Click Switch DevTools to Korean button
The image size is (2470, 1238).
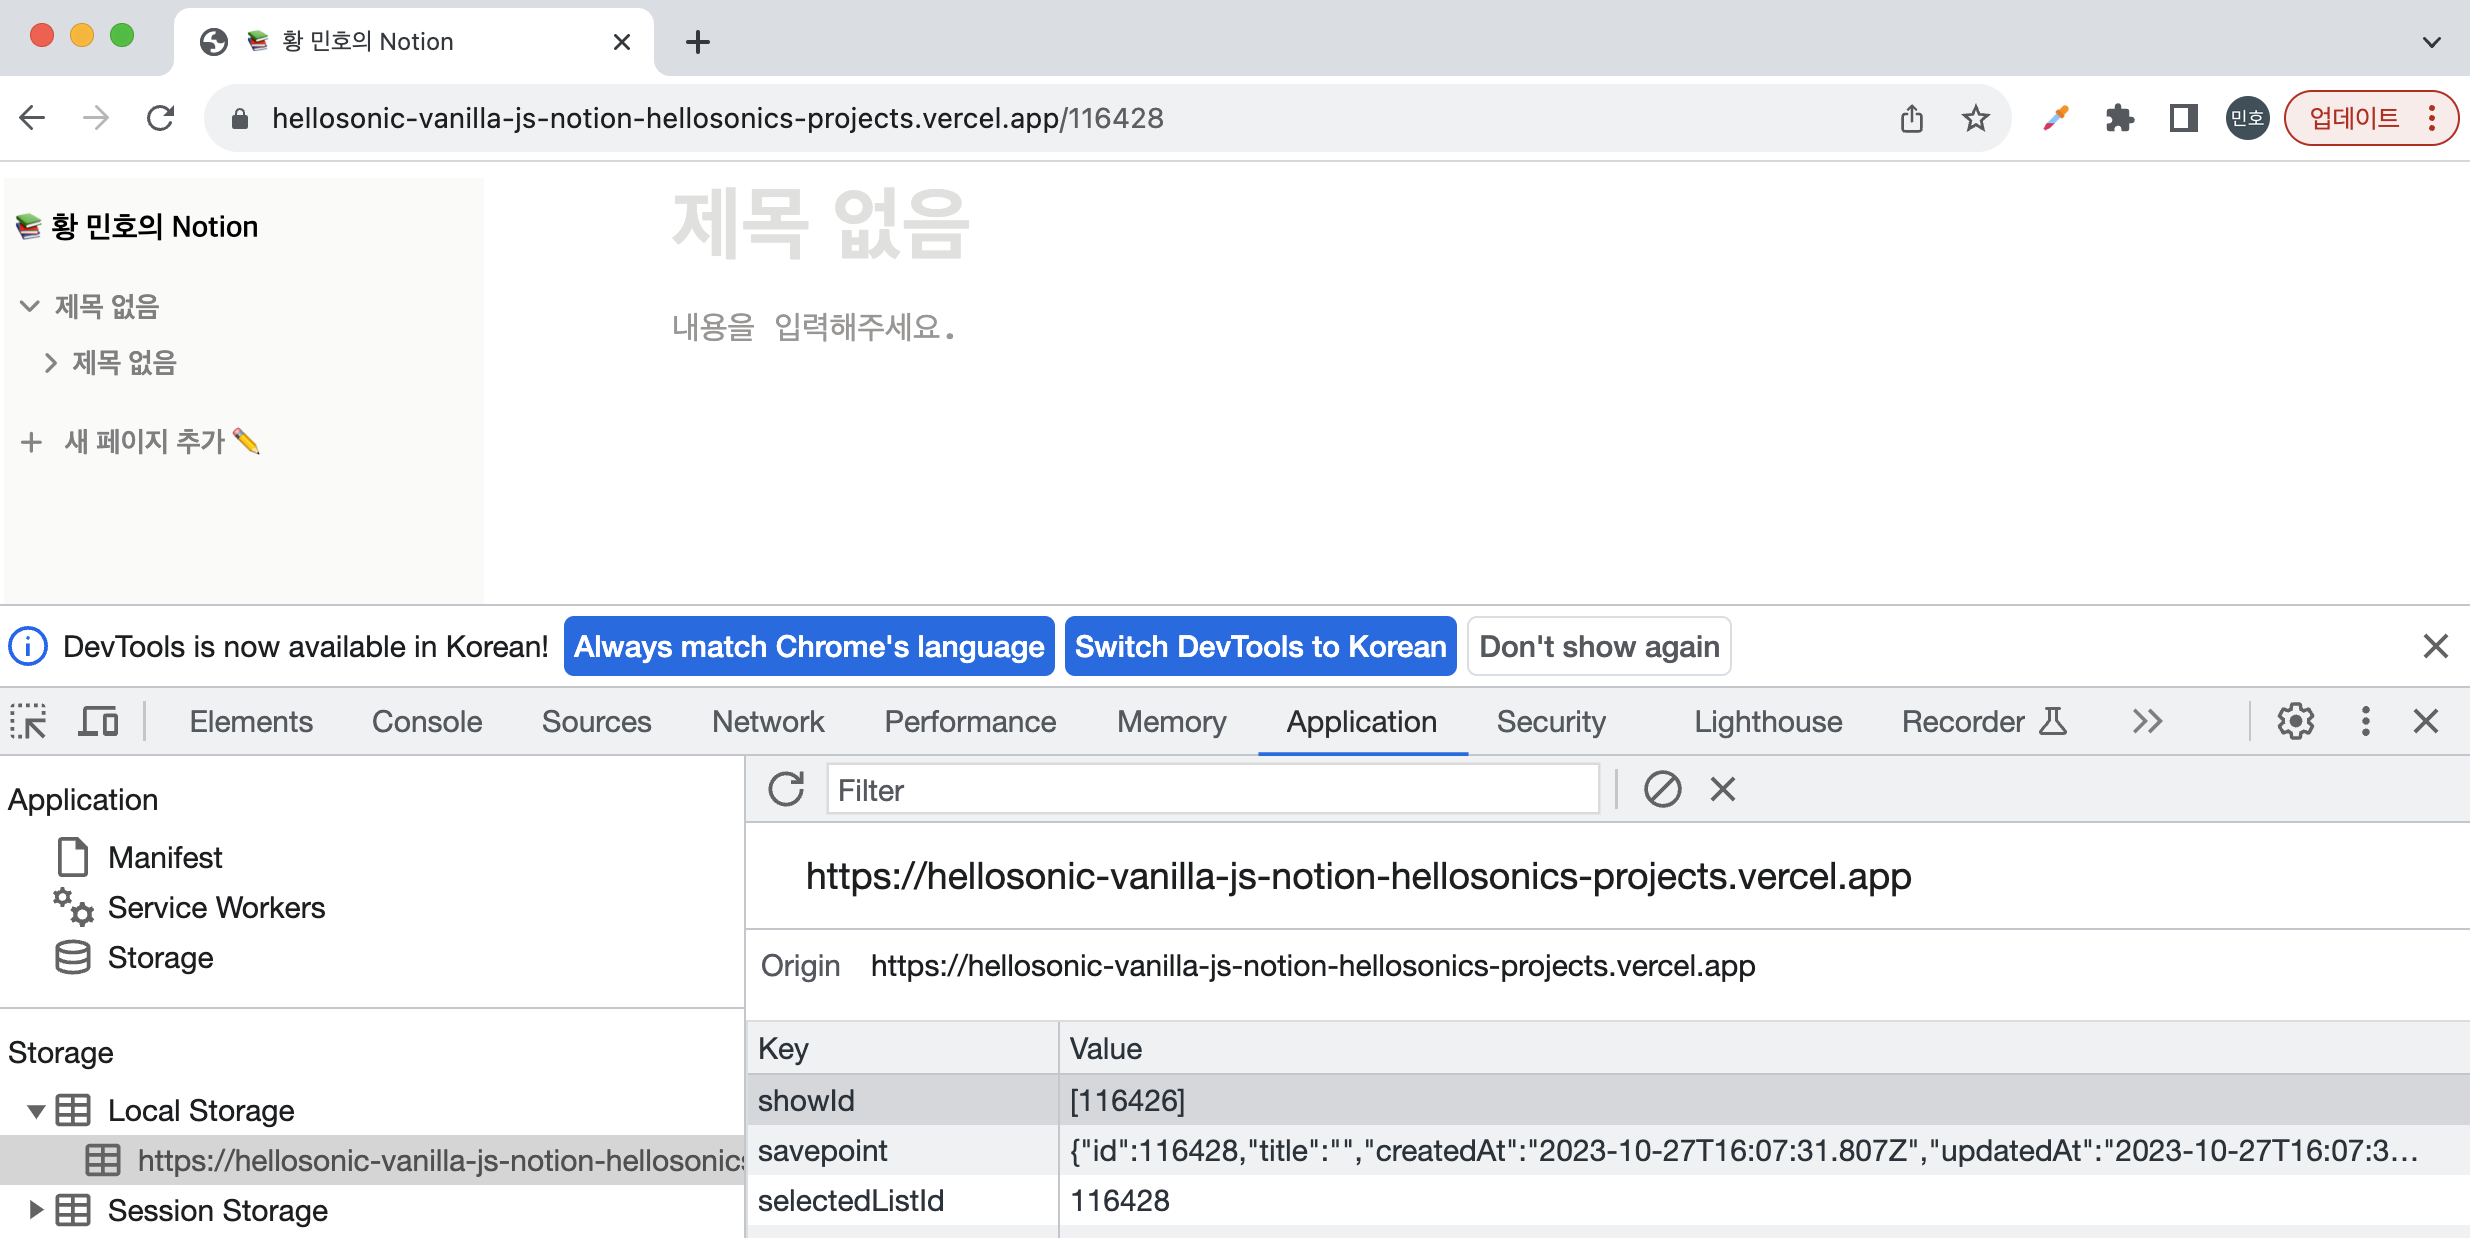click(x=1260, y=646)
